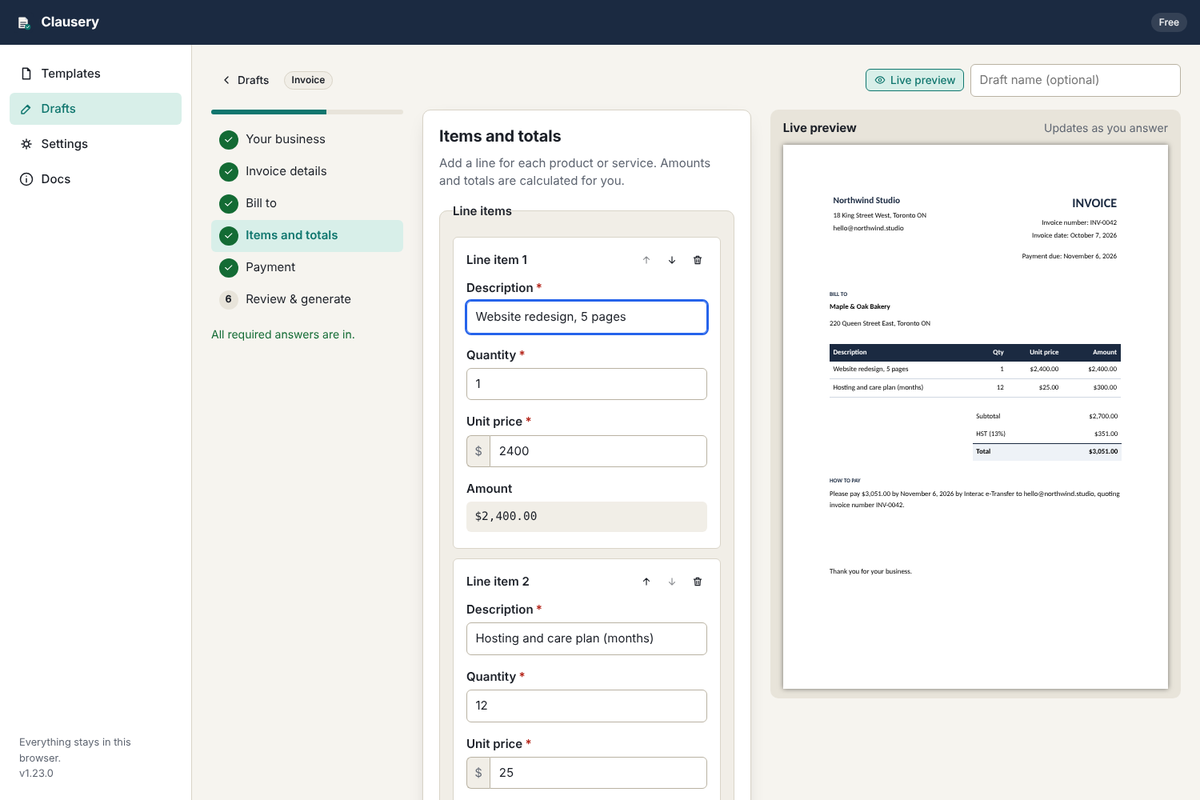This screenshot has height=800, width=1200.
Task: Edit Line item 1 unit price field
Action: click(x=598, y=451)
